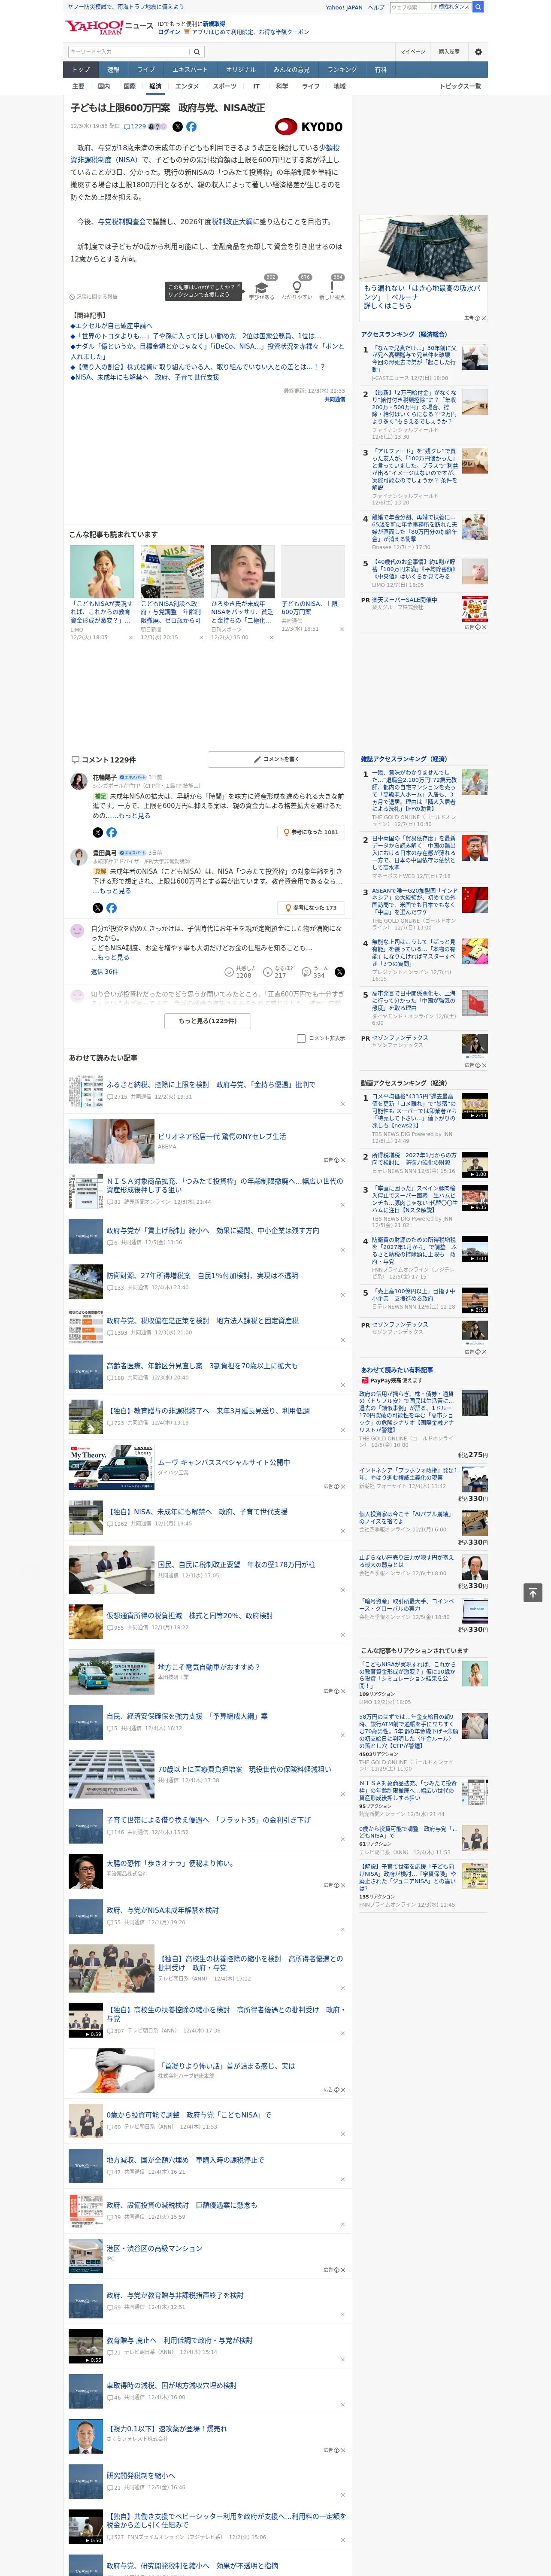Open ふるさと納税、控除に上限を検討 article
The image size is (551, 2576).
(x=211, y=1085)
